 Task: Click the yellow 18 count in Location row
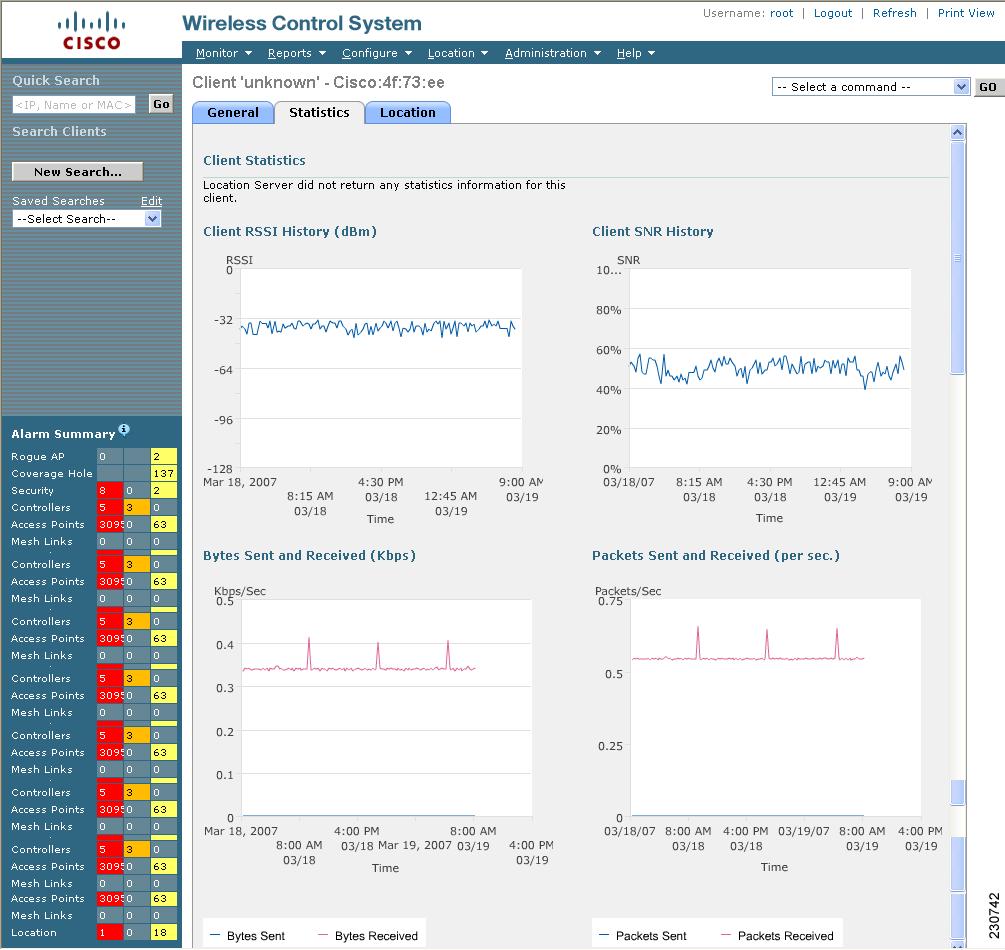pos(163,933)
